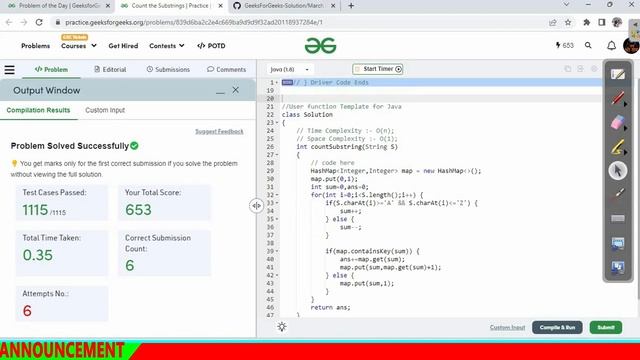The width and height of the screenshot is (640, 360).
Task: Click the Submit button
Action: [606, 327]
